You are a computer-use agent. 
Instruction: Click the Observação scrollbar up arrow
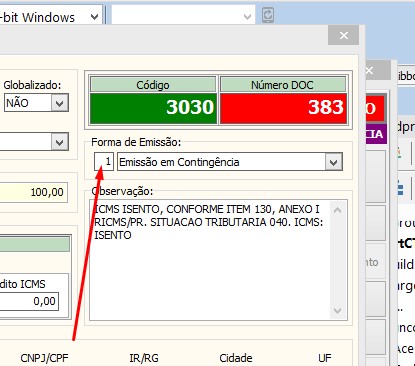[x=337, y=210]
